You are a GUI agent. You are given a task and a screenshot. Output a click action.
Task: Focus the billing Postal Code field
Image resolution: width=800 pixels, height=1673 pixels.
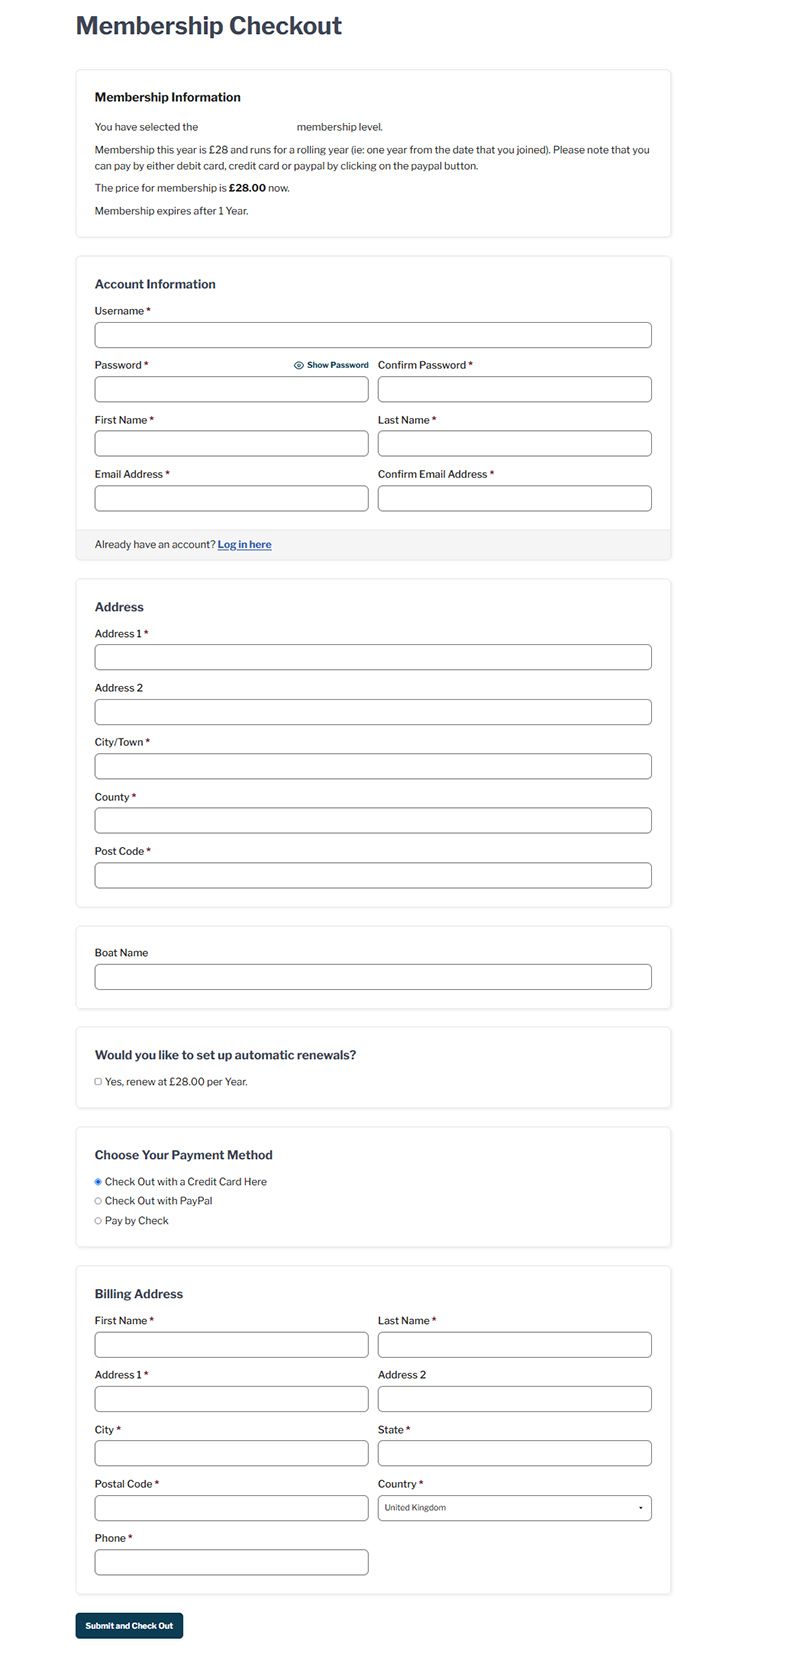pyautogui.click(x=231, y=1508)
